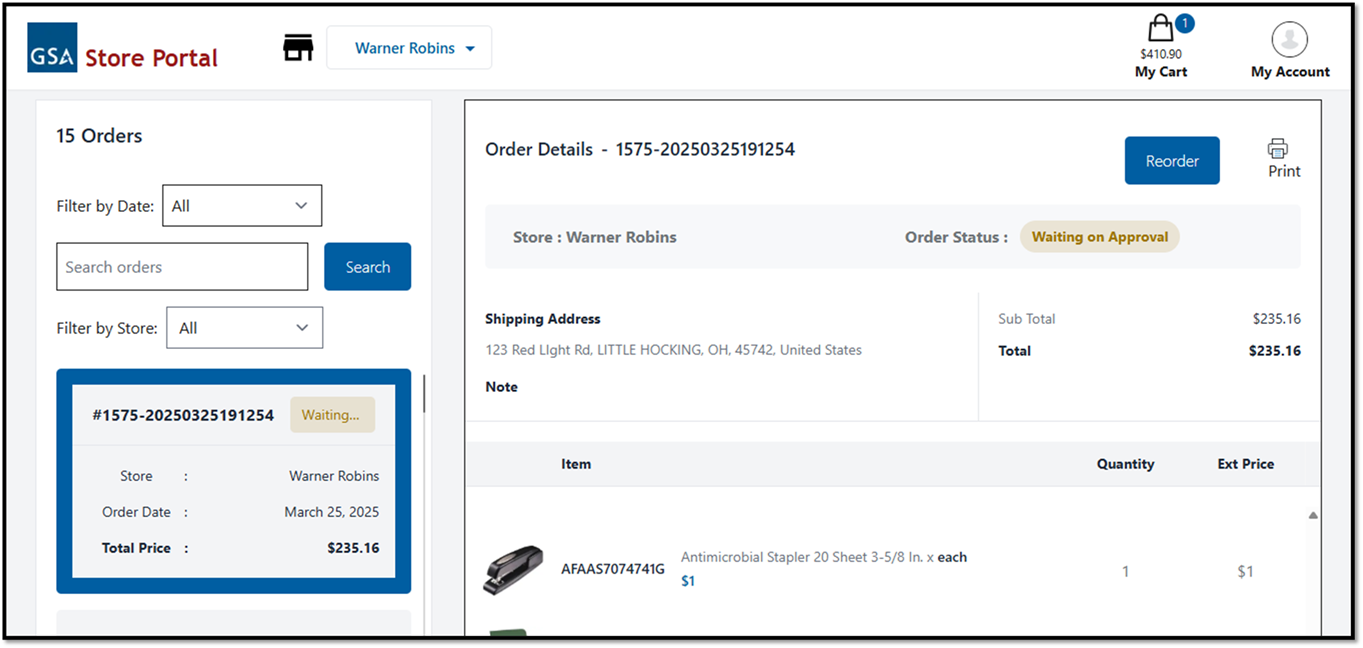Open the Filter by Date dropdown

tap(242, 206)
